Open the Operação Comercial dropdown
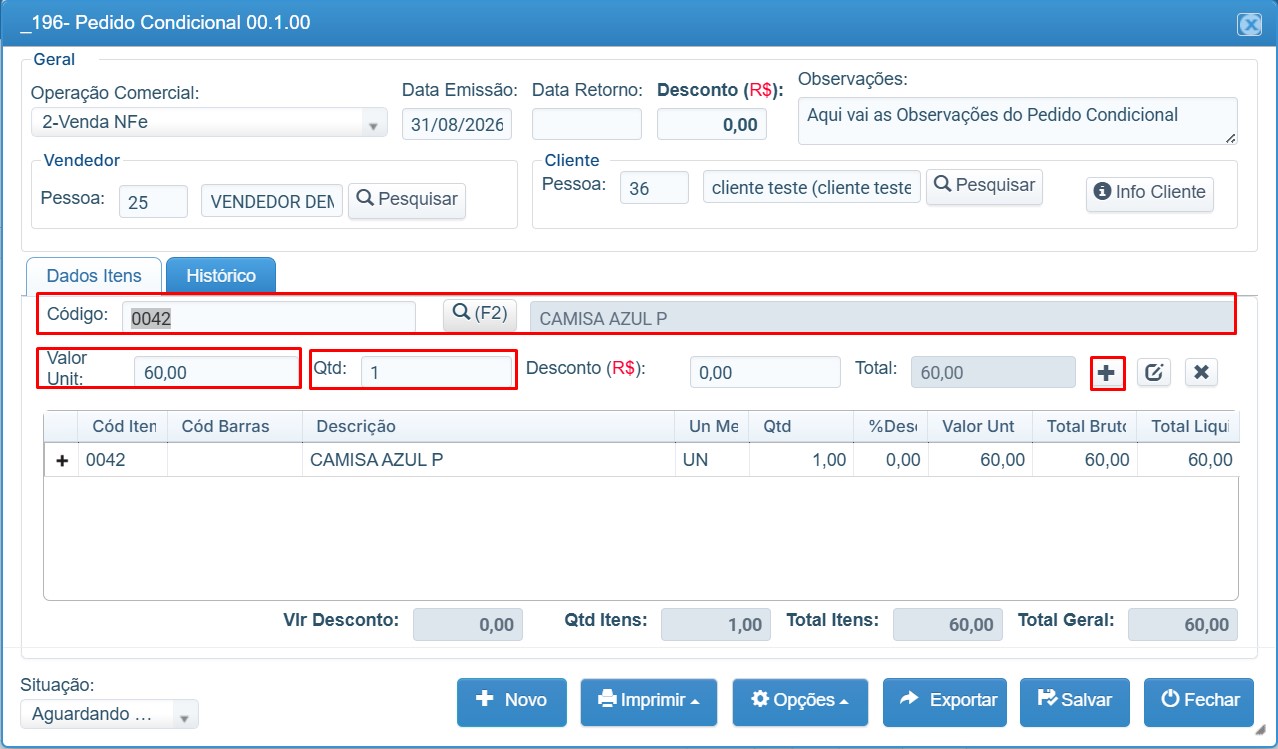Viewport: 1278px width, 749px height. pyautogui.click(x=208, y=123)
